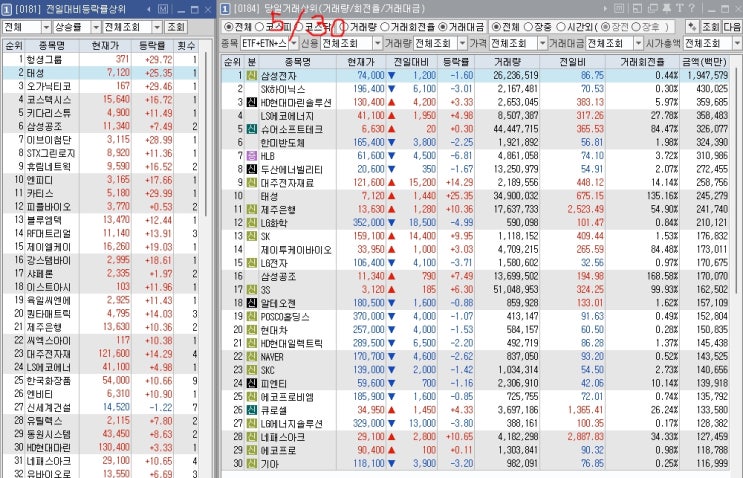
Task: Click the purple badge on the HLB row
Action: tap(252, 156)
